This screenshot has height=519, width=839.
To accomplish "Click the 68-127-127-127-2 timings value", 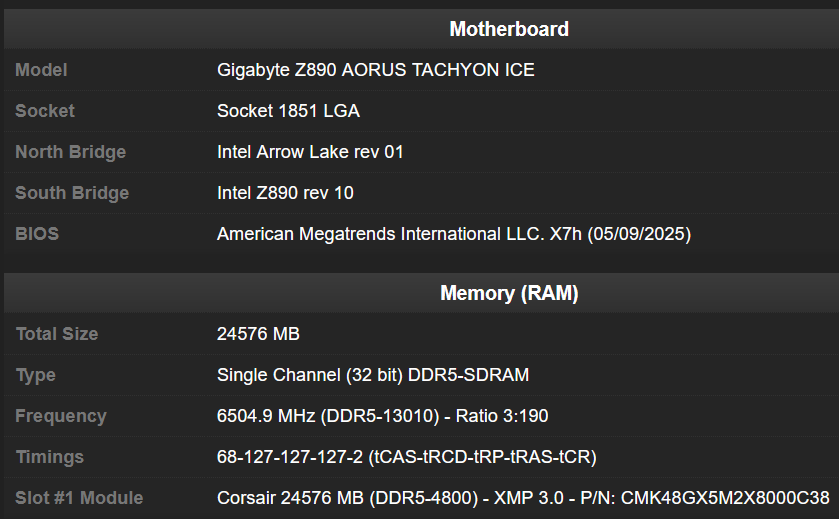I will pos(406,457).
